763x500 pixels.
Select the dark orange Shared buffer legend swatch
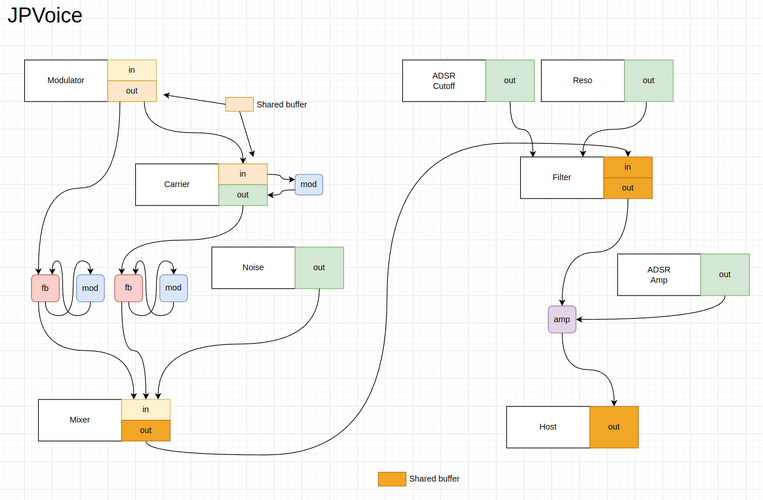(x=392, y=479)
